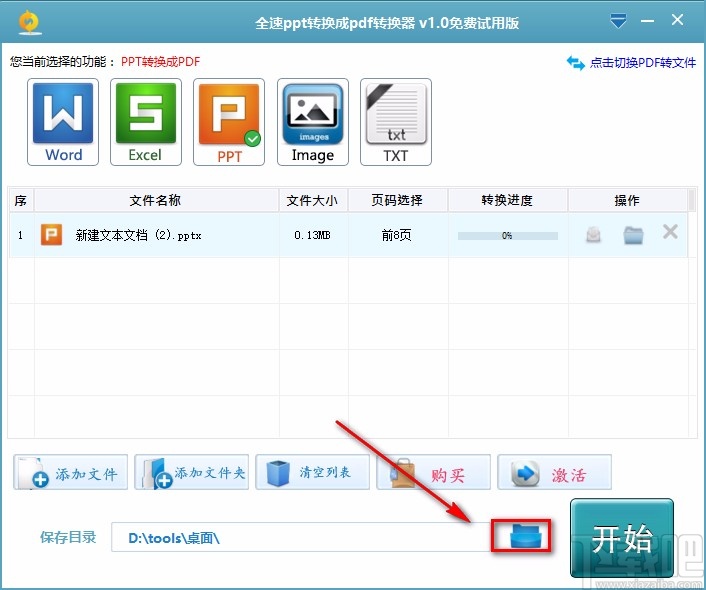
Task: Click the 添加文件夹 button
Action: (x=191, y=472)
